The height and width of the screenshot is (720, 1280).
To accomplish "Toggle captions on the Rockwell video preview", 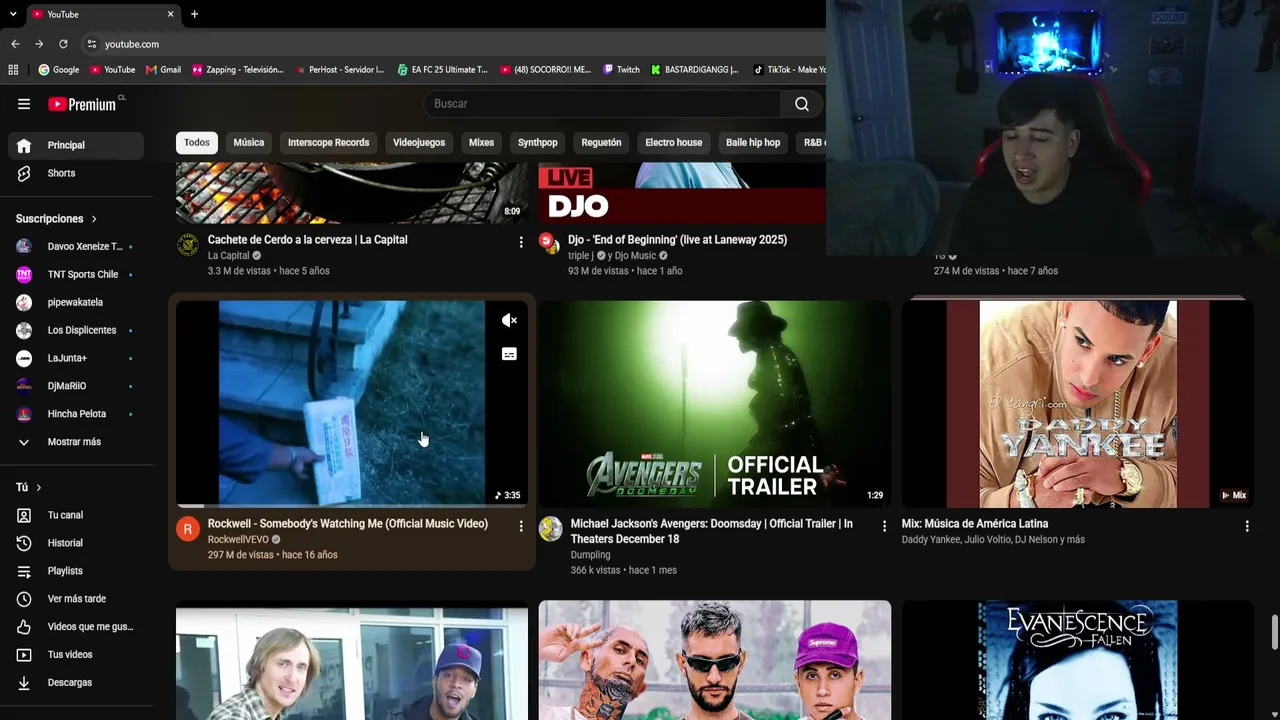I will point(509,354).
